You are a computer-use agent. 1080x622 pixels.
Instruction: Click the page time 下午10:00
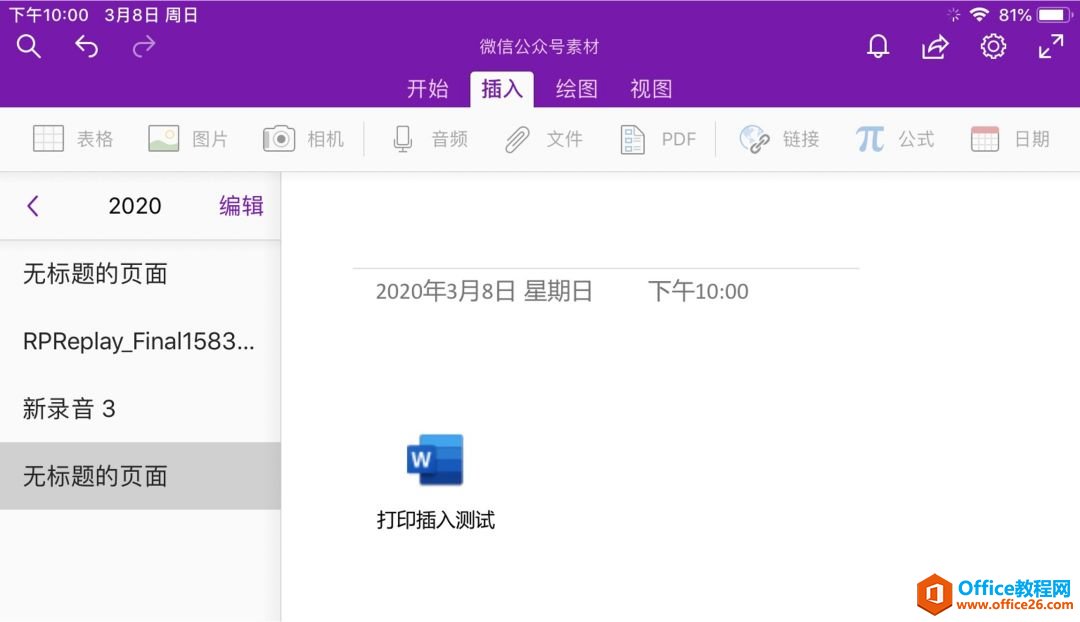coord(698,291)
